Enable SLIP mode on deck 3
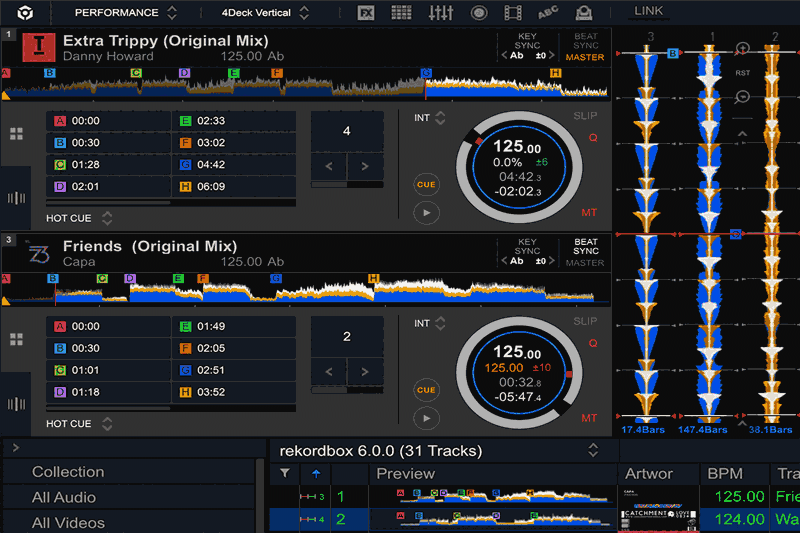Viewport: 800px width, 533px height. (x=585, y=321)
